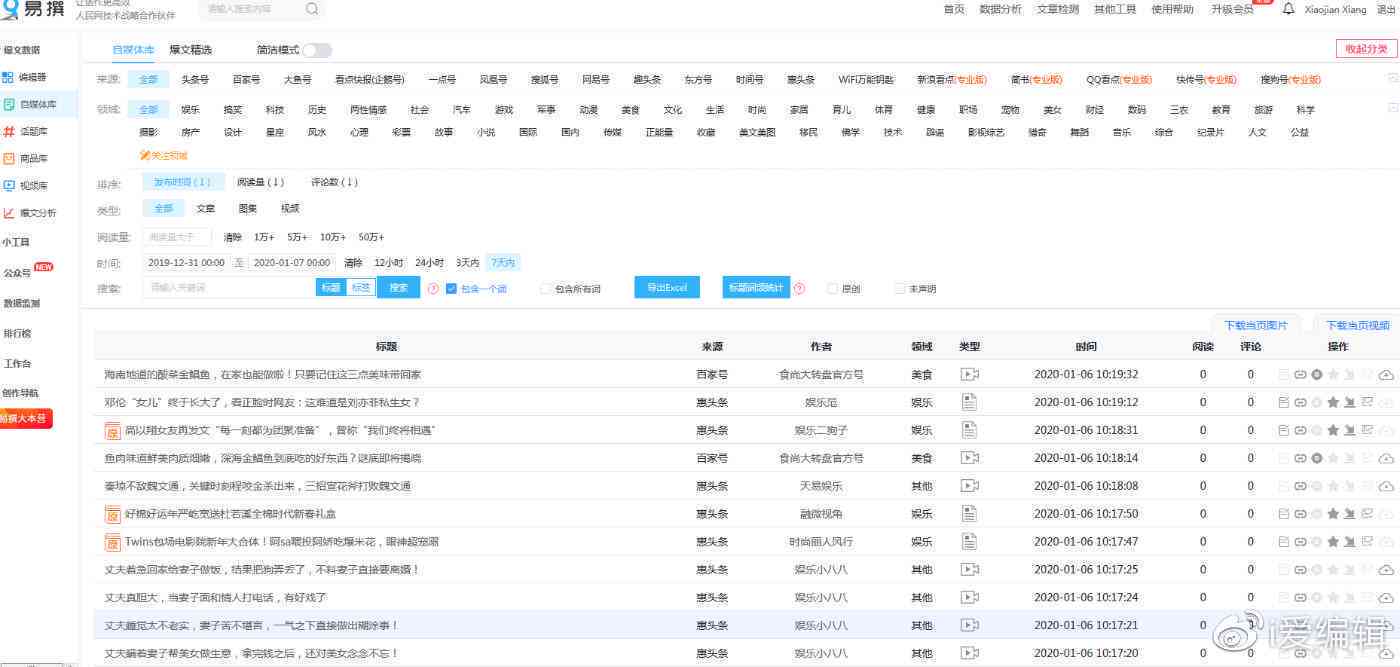Select the 10万+ reading filter
The width and height of the screenshot is (1400, 667).
(333, 237)
